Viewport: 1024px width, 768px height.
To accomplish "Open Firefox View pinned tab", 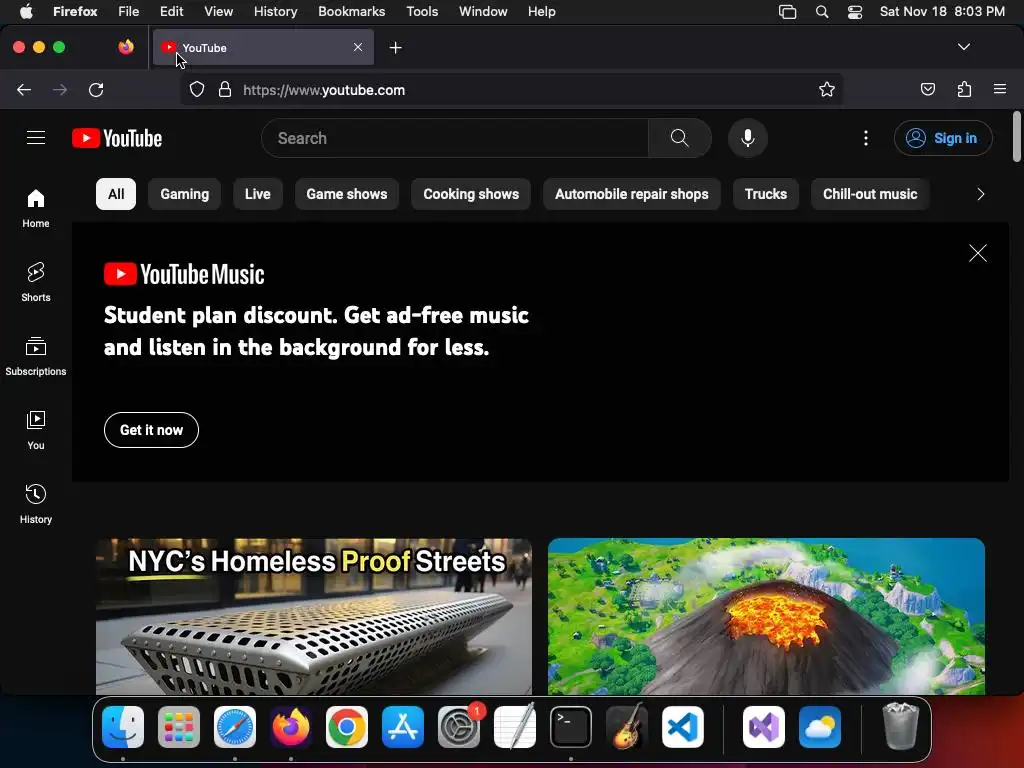I will click(x=126, y=47).
